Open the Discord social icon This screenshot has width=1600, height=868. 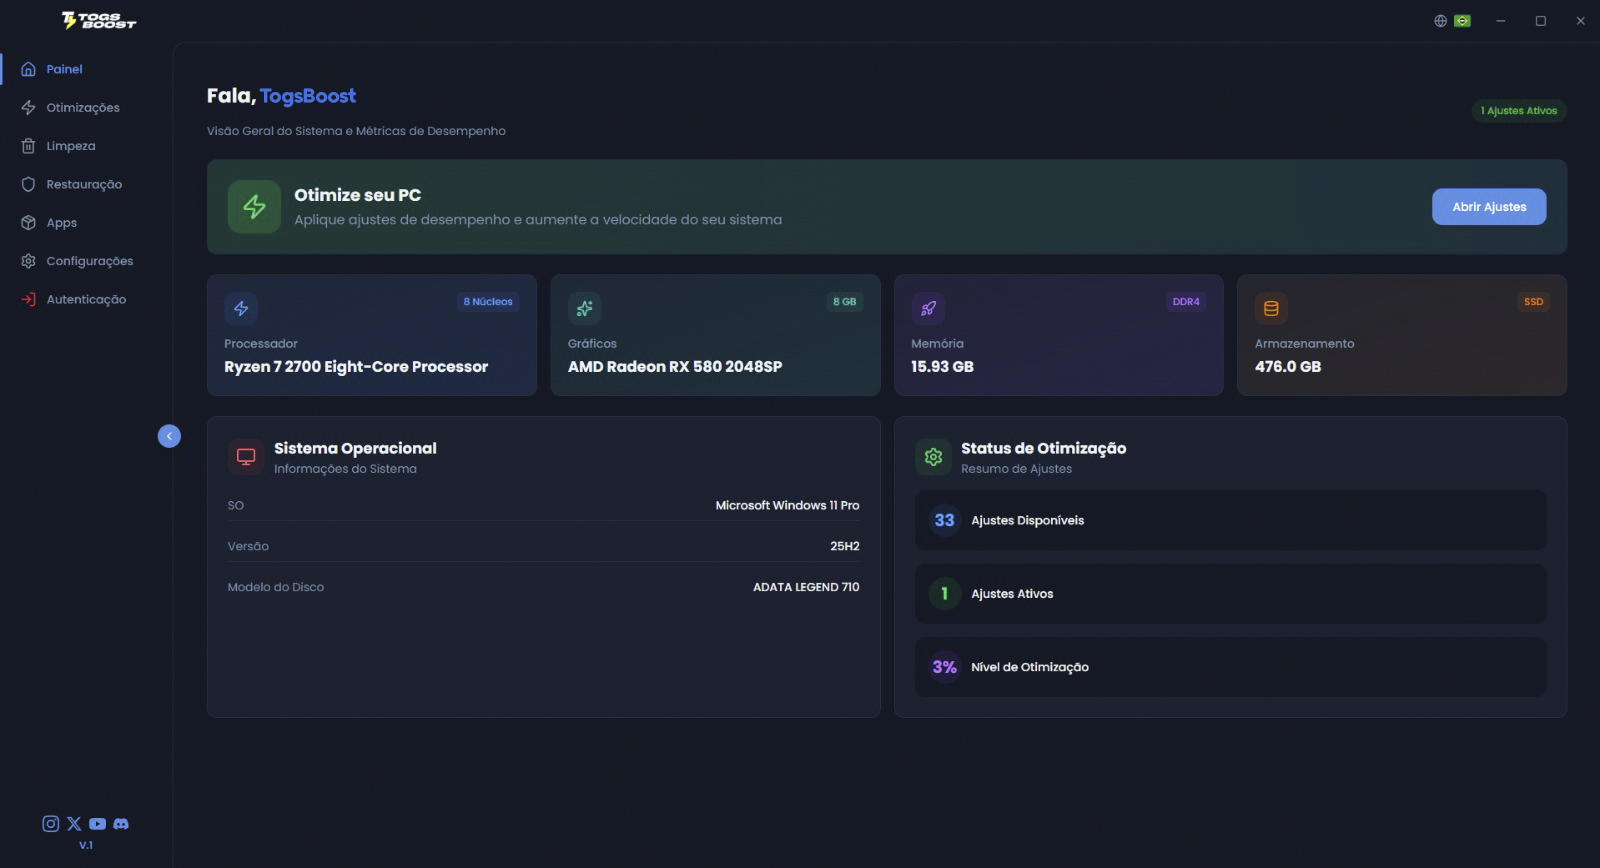(121, 824)
